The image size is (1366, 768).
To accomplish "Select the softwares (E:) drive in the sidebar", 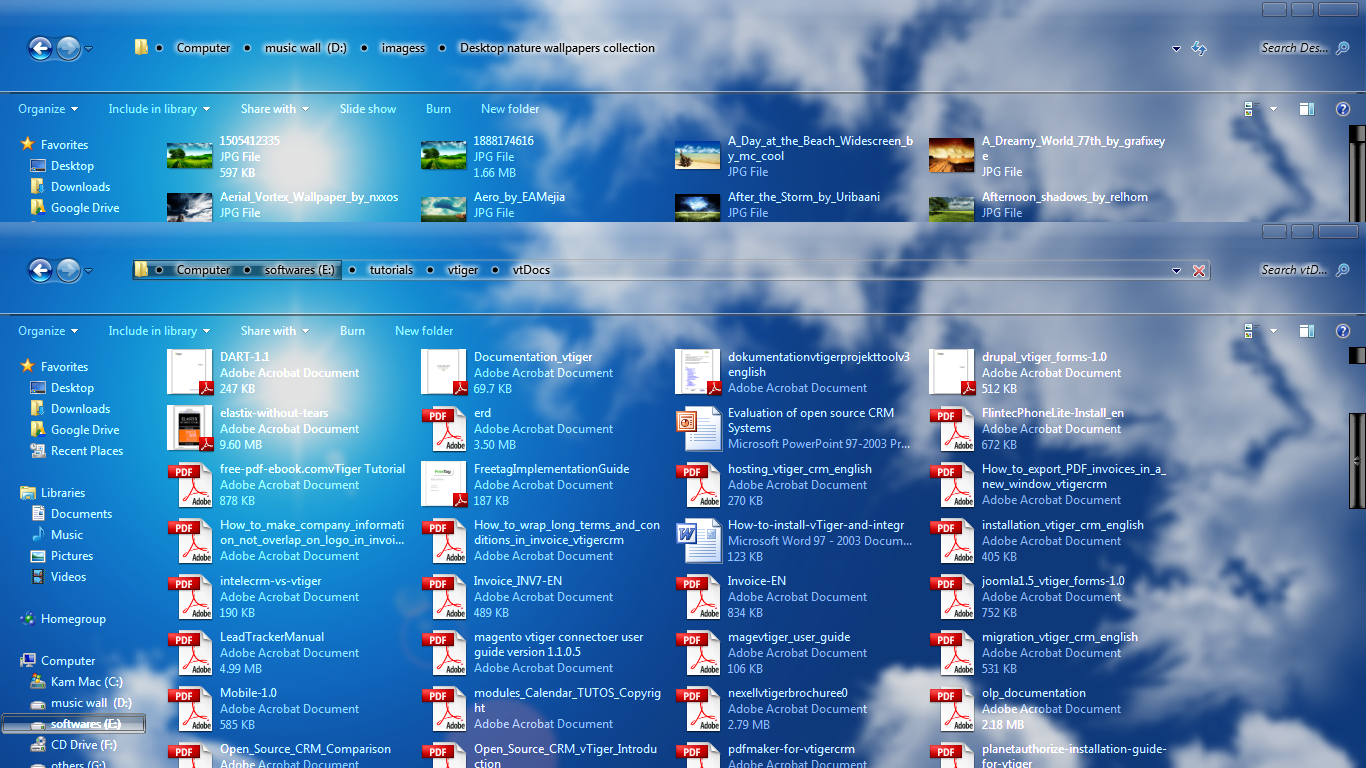I will [x=84, y=723].
